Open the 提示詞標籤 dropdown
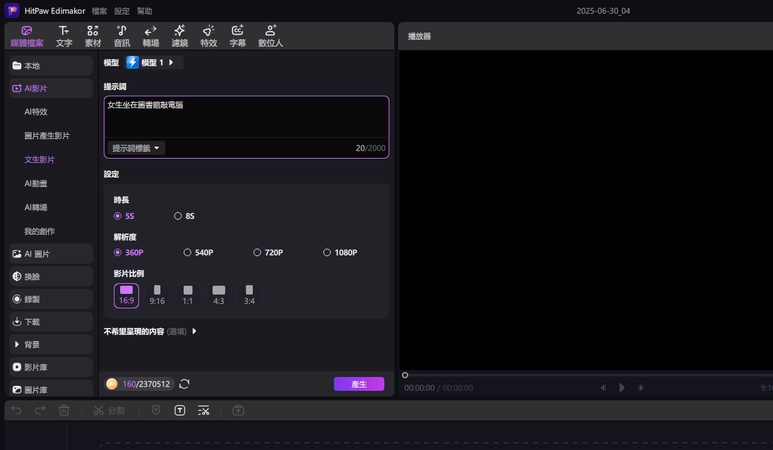Screen dimensions: 773x450 pos(136,148)
